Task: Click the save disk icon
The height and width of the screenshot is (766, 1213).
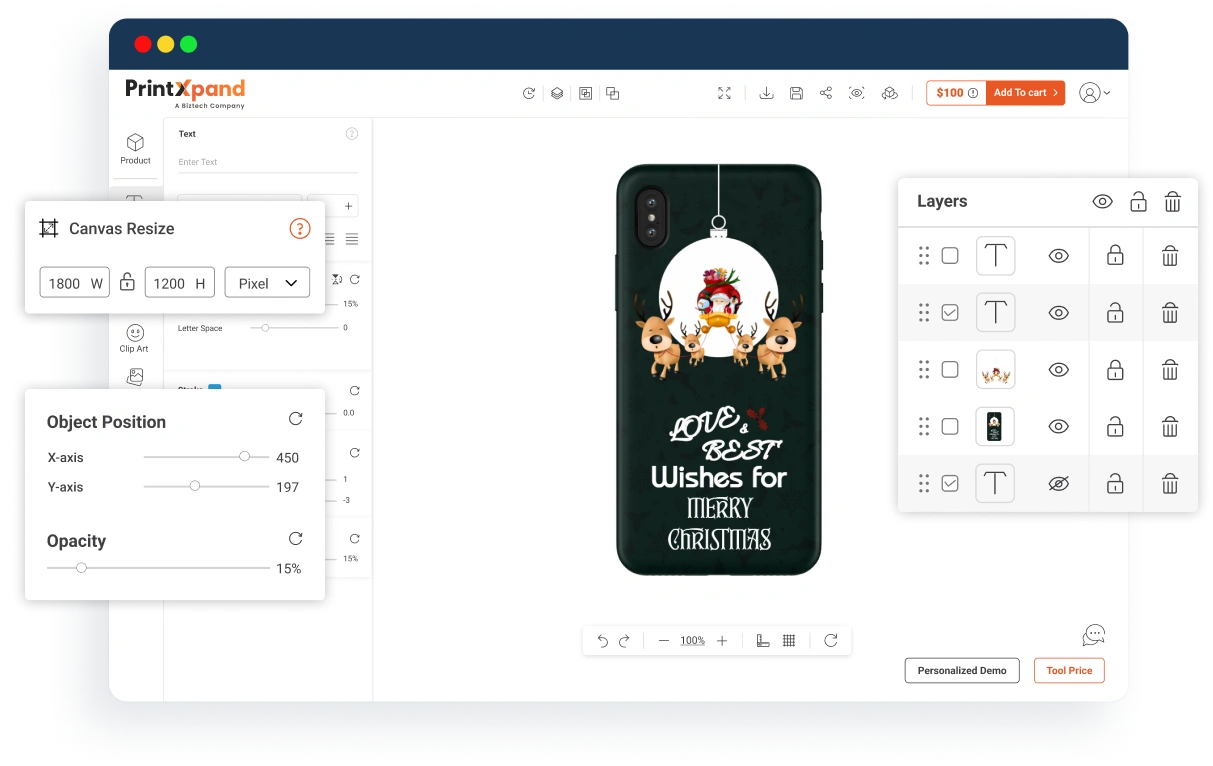Action: 796,93
